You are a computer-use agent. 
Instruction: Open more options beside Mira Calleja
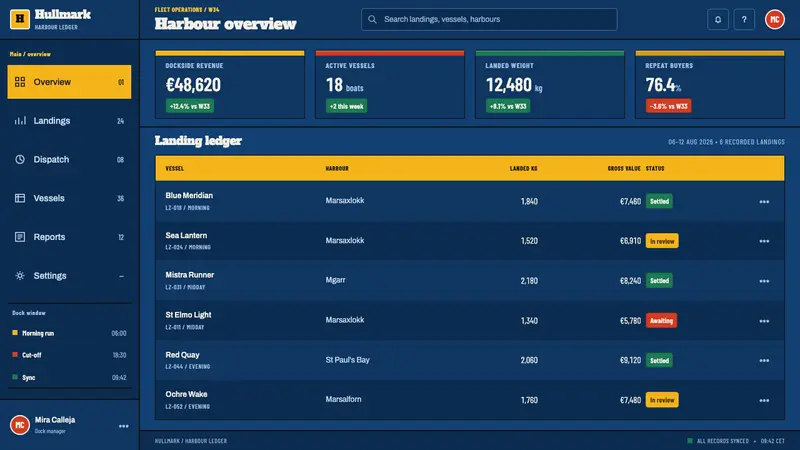123,426
